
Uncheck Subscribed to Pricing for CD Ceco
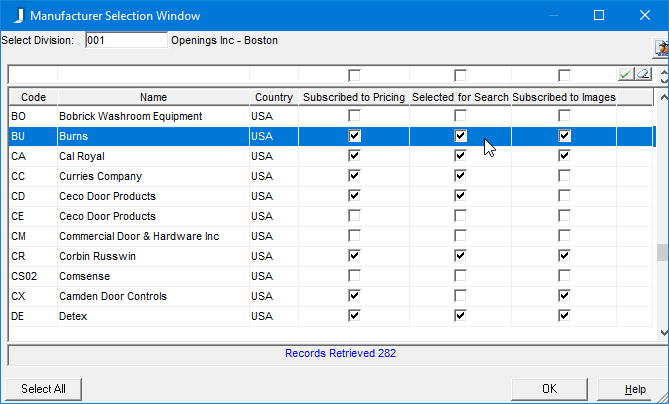tap(354, 196)
